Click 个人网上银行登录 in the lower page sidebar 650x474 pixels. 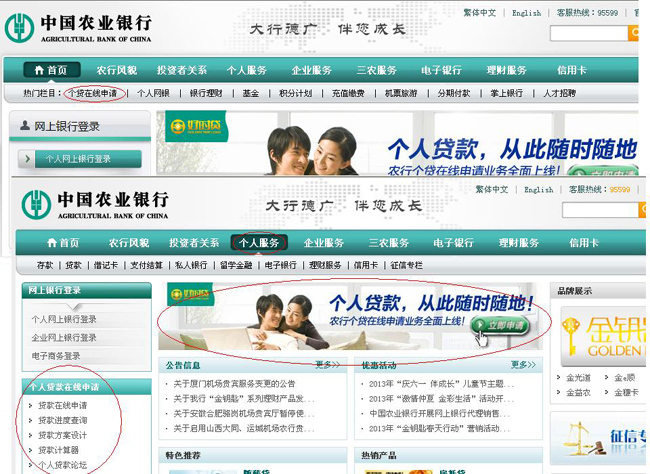(x=64, y=319)
